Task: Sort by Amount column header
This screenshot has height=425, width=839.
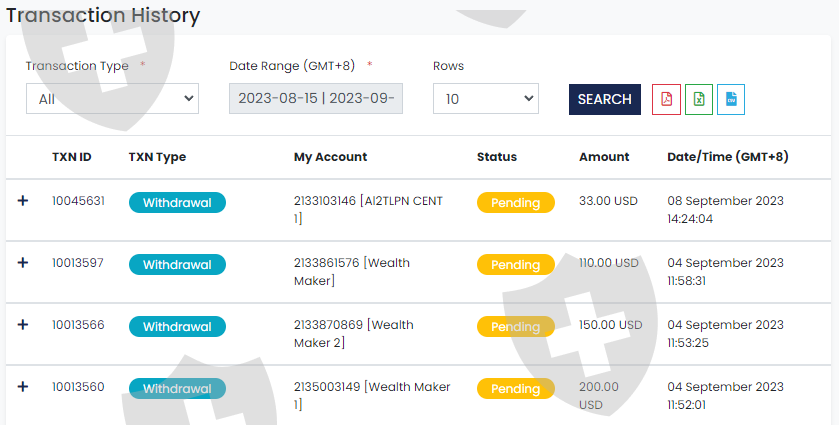Action: (x=604, y=157)
